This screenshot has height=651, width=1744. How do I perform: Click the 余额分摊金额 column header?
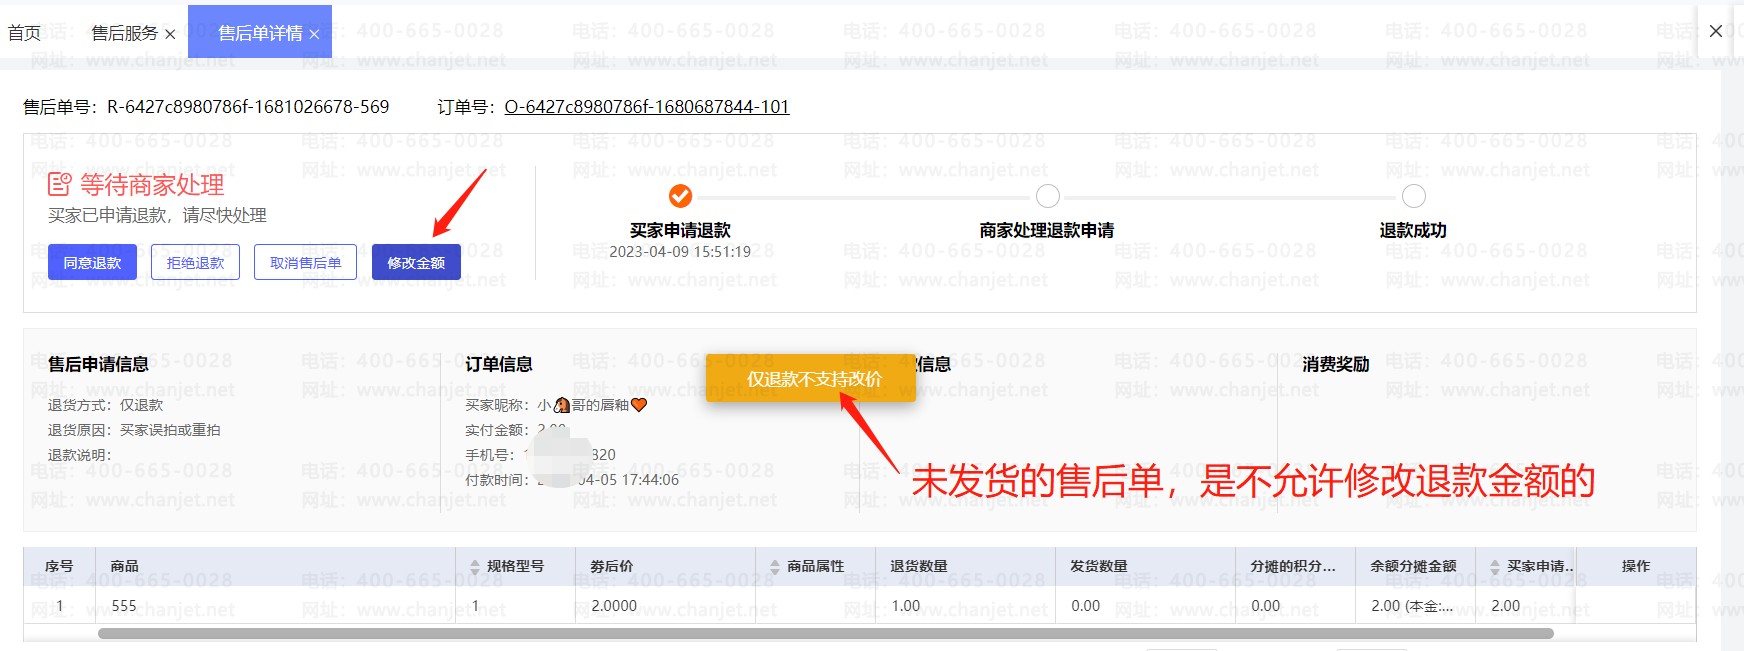[1413, 566]
